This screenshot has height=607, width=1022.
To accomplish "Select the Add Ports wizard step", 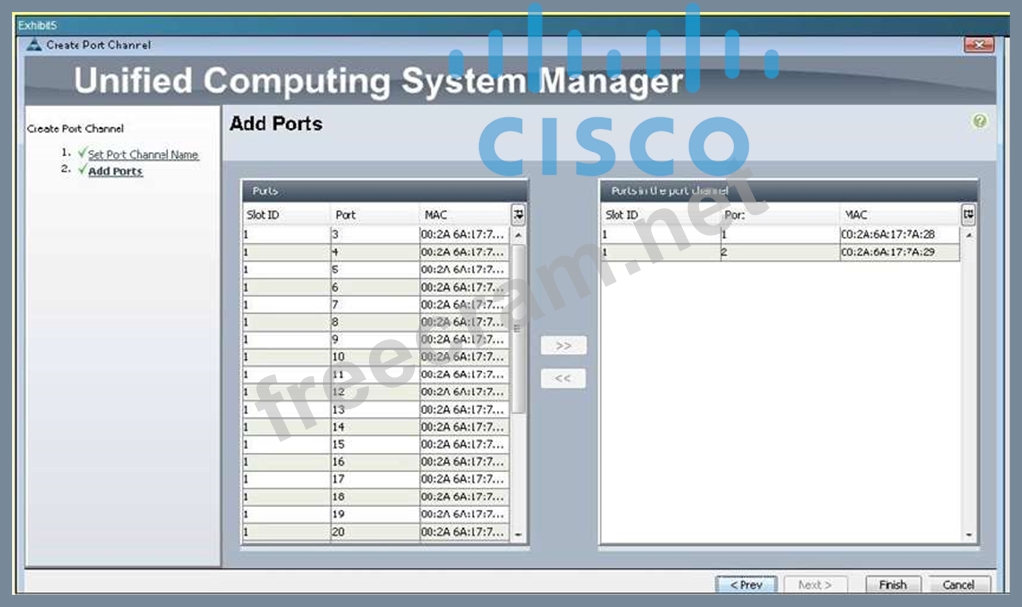I will coord(115,171).
